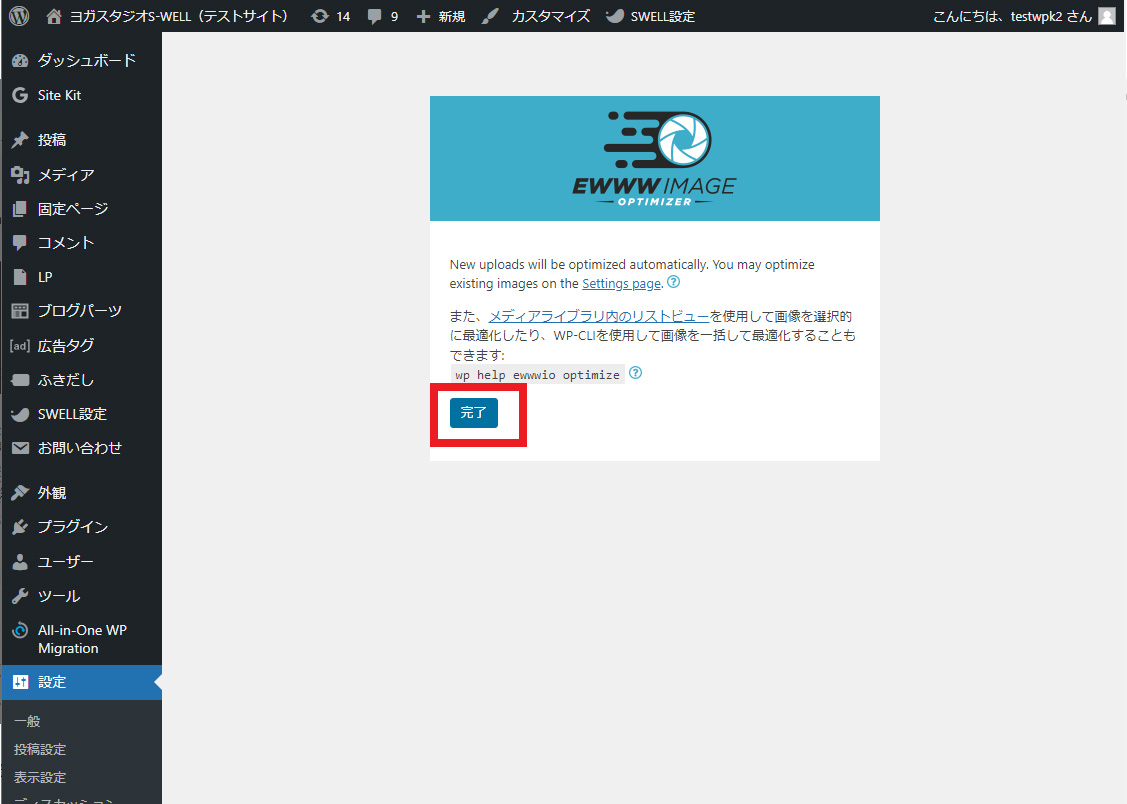
Task: Click the plus icon beside 新規
Action: [423, 16]
